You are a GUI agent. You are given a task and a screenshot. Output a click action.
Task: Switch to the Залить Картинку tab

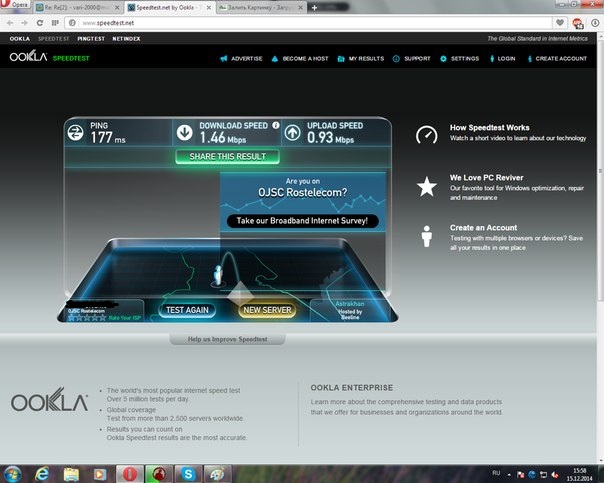pyautogui.click(x=260, y=8)
